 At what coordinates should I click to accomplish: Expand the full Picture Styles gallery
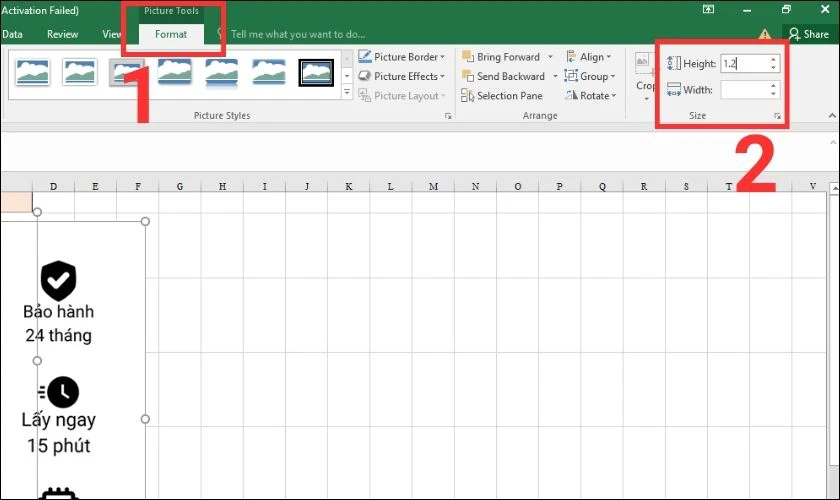(347, 93)
